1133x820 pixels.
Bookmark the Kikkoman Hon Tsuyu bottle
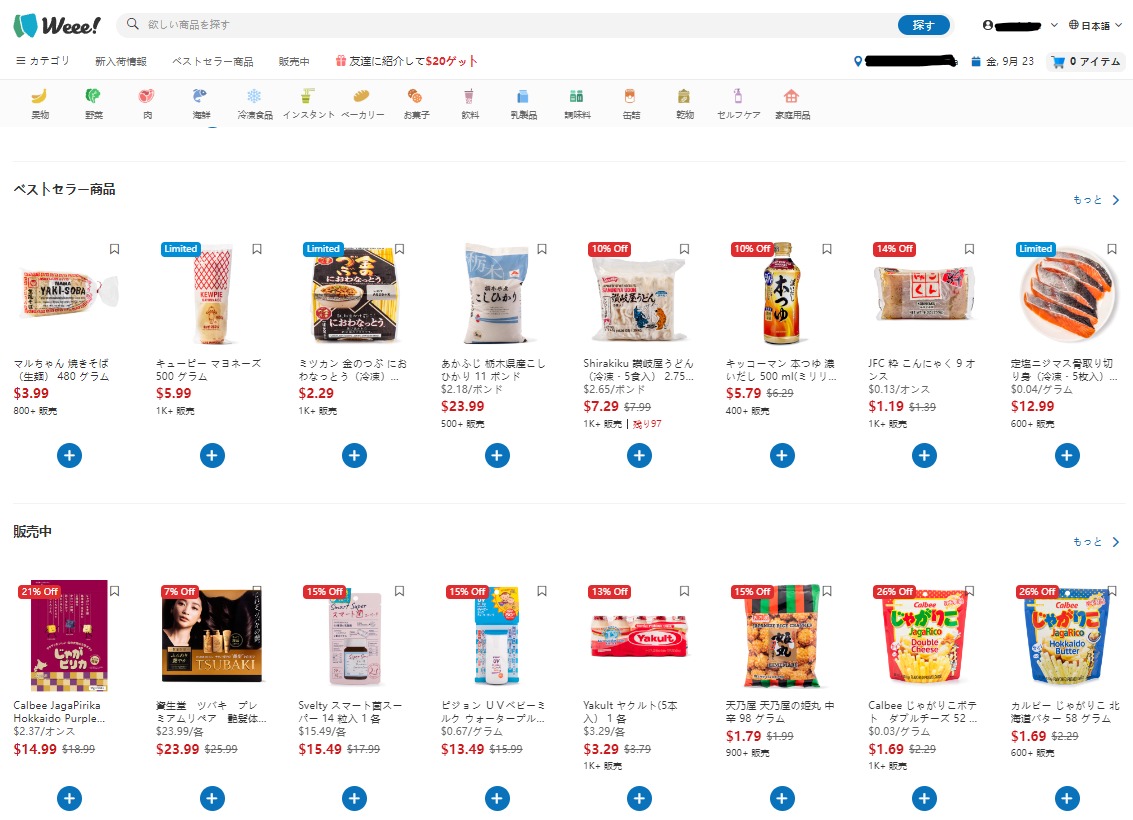[x=827, y=249]
